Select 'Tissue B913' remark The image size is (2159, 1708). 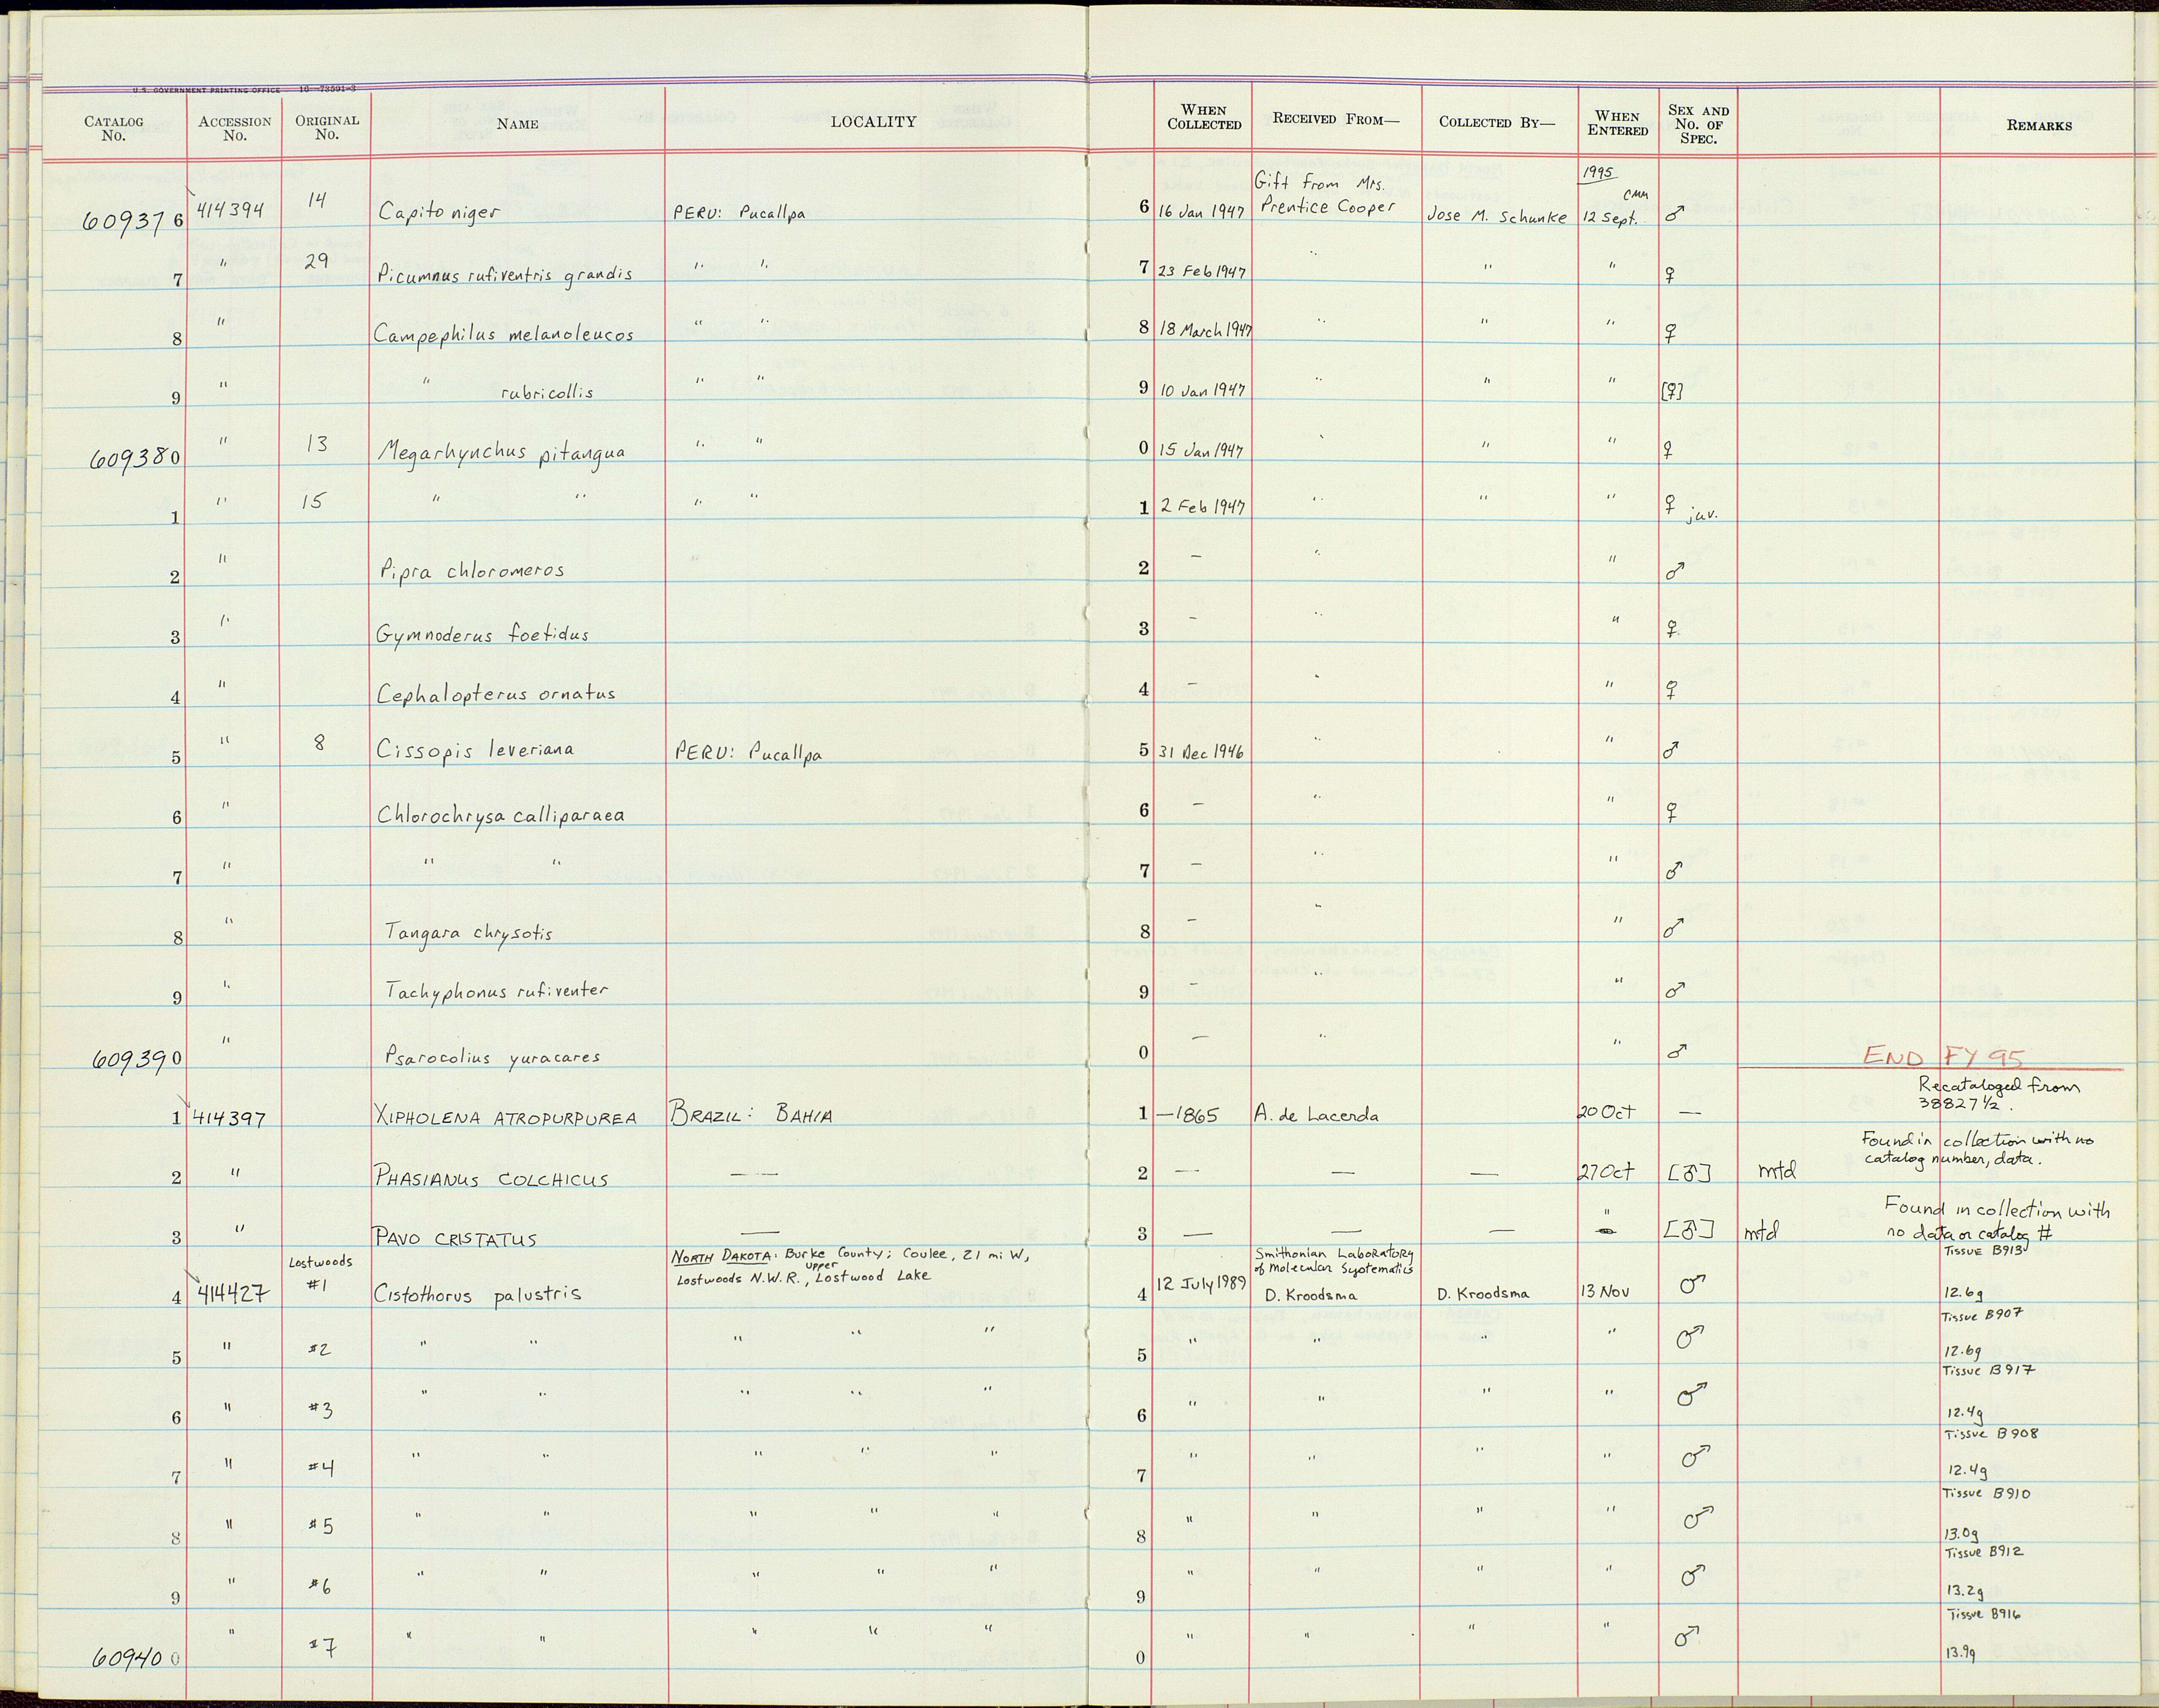click(x=1984, y=1251)
